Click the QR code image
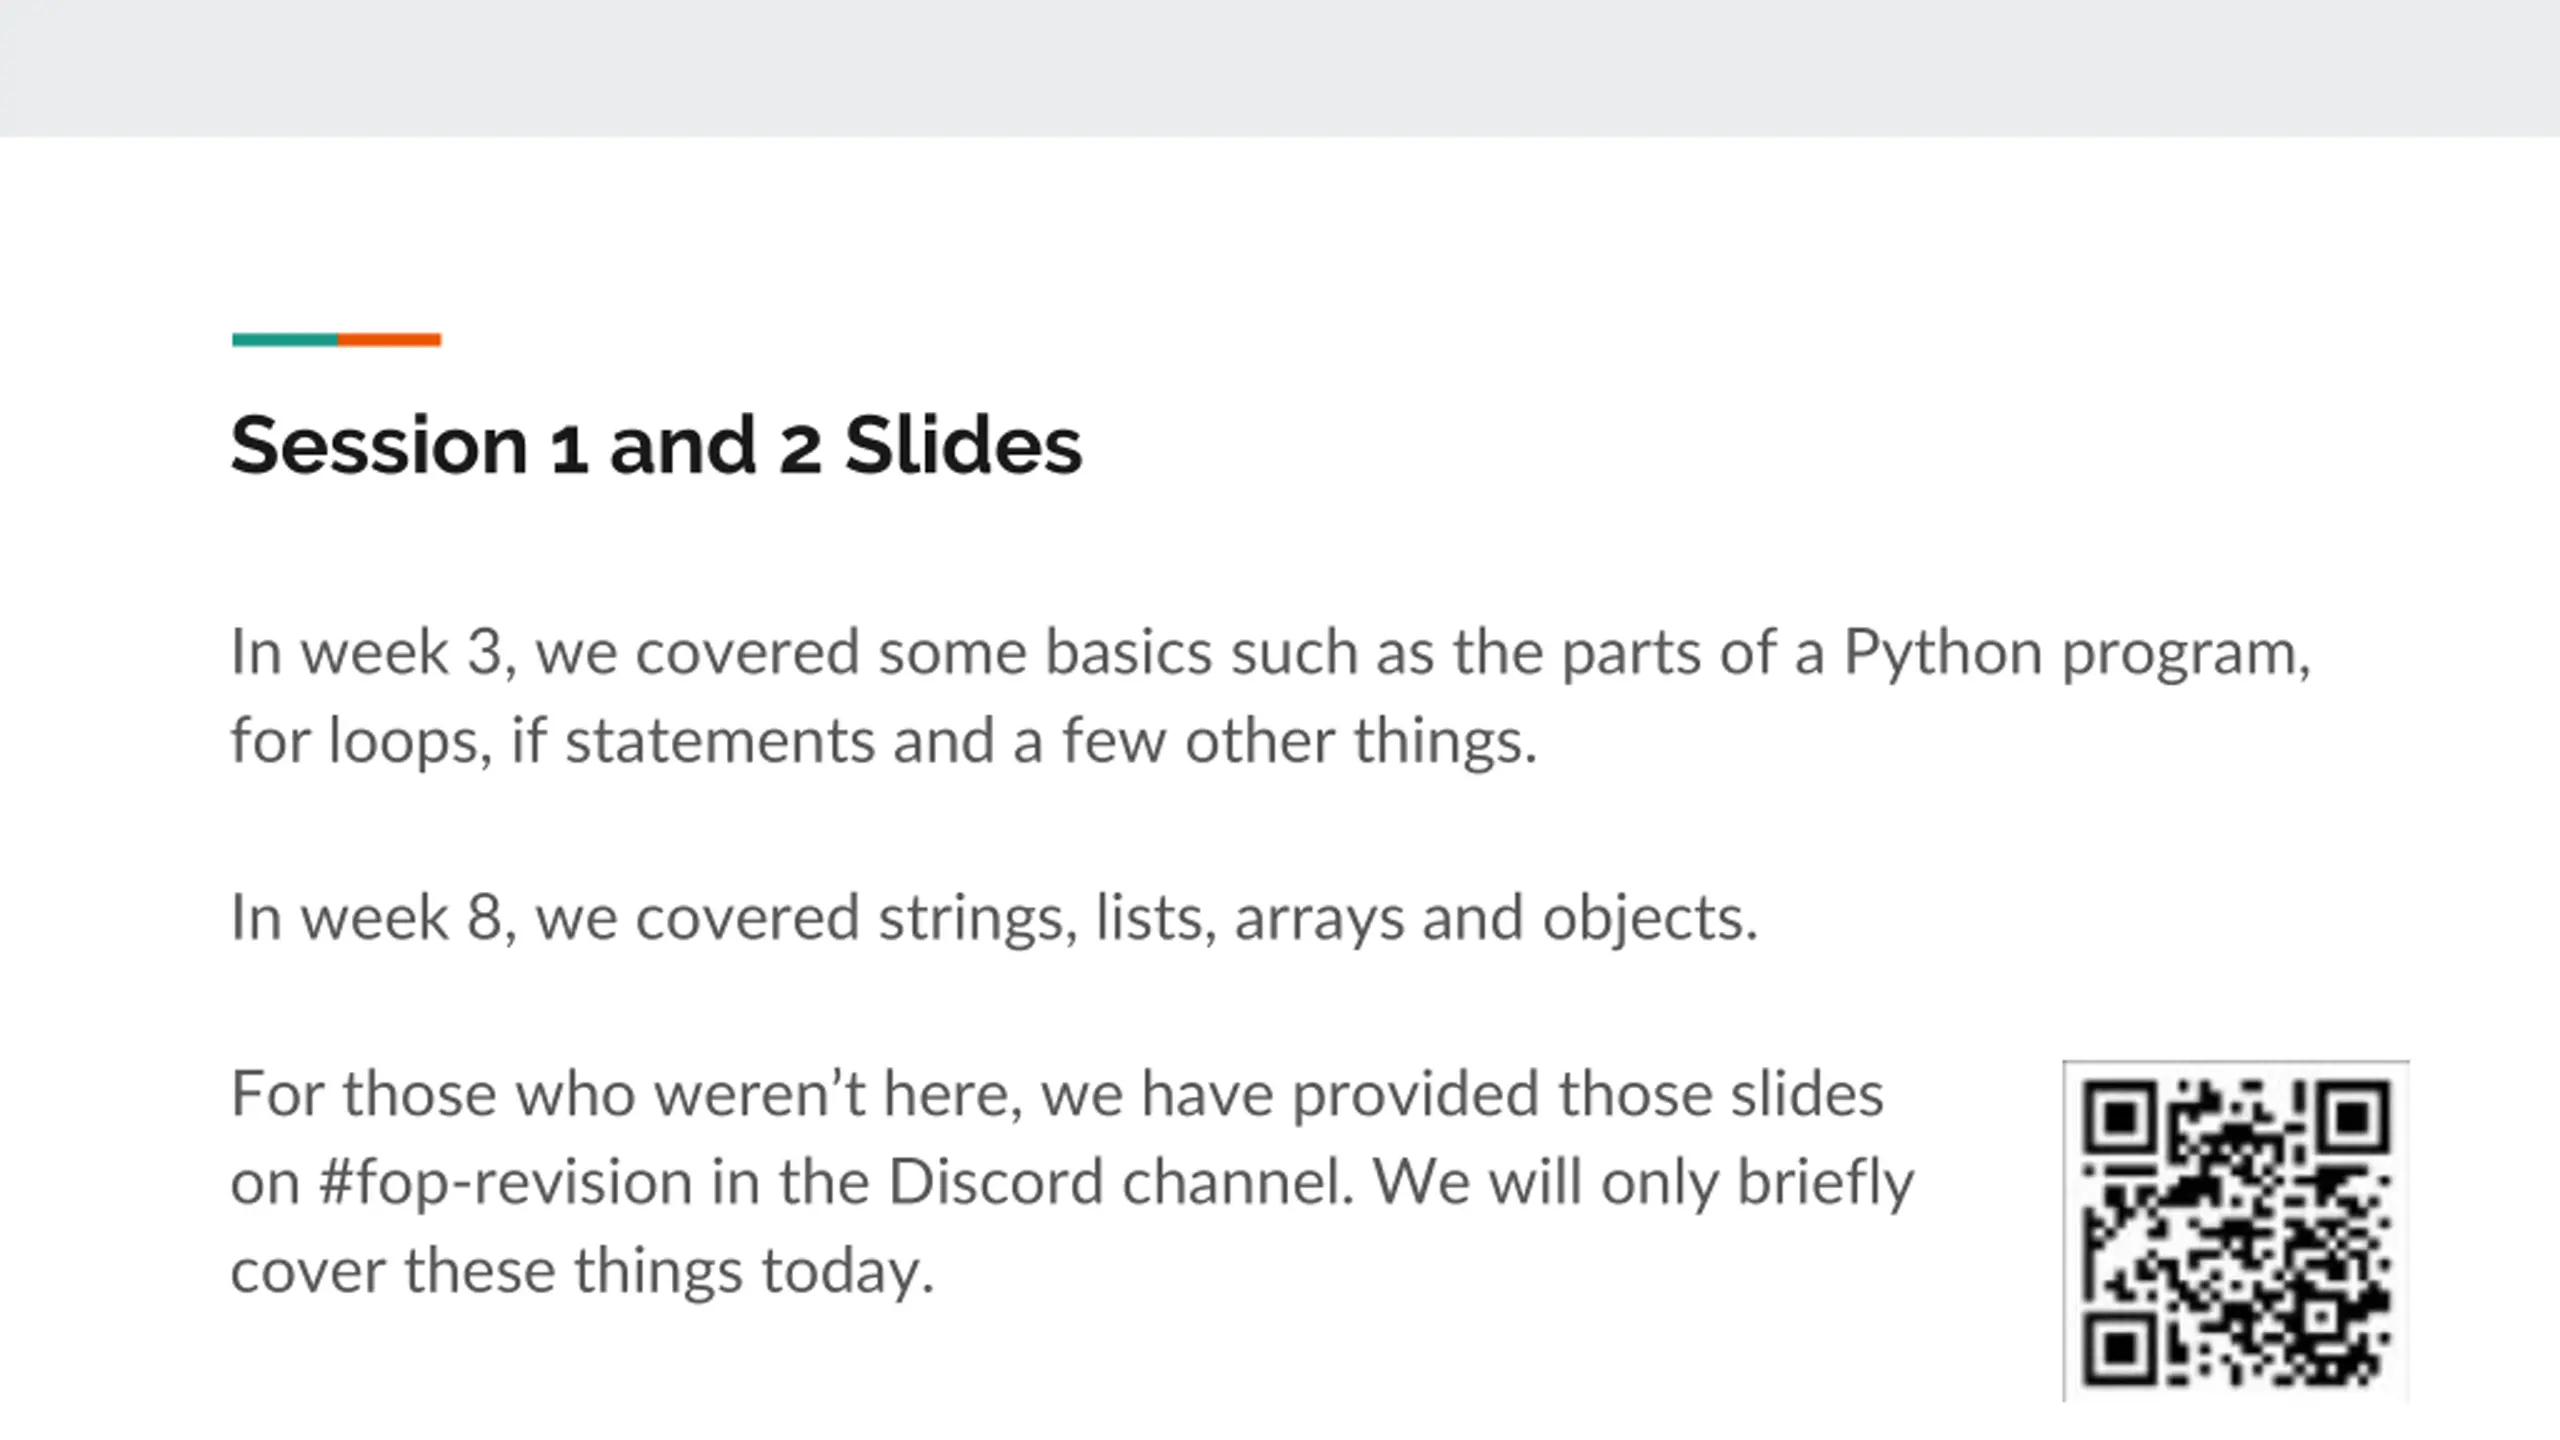2560x1440 pixels. tap(2236, 1231)
